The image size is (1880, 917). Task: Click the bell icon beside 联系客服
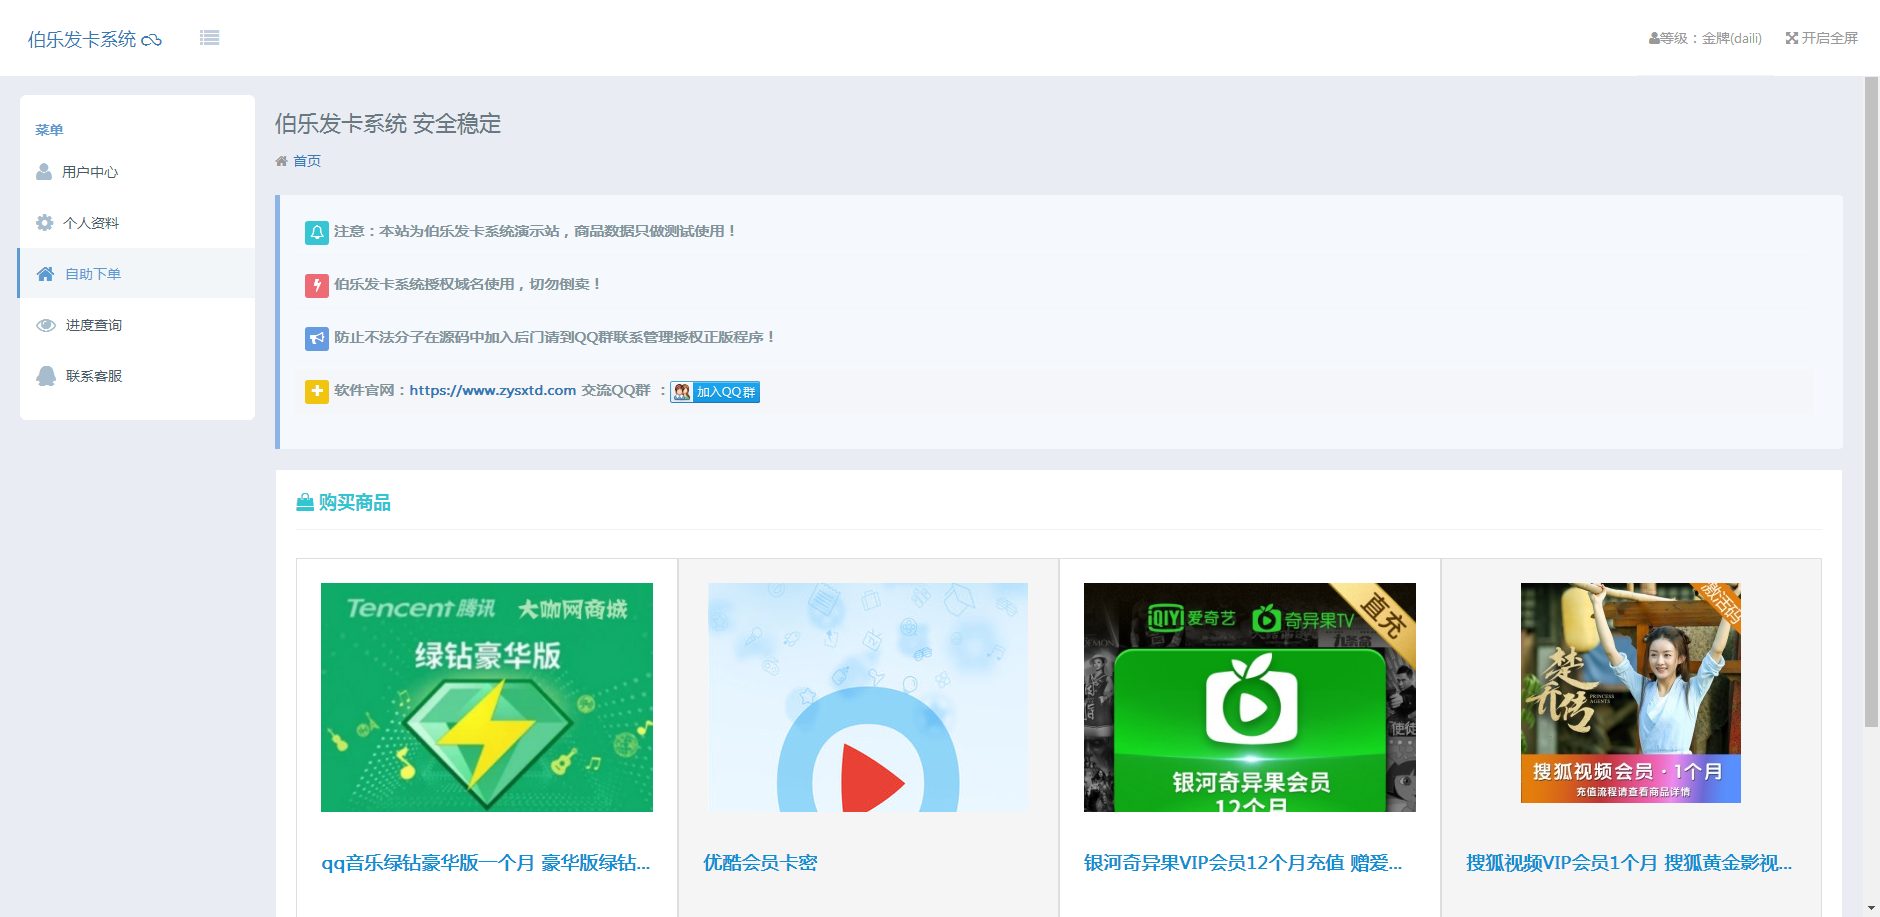click(44, 375)
